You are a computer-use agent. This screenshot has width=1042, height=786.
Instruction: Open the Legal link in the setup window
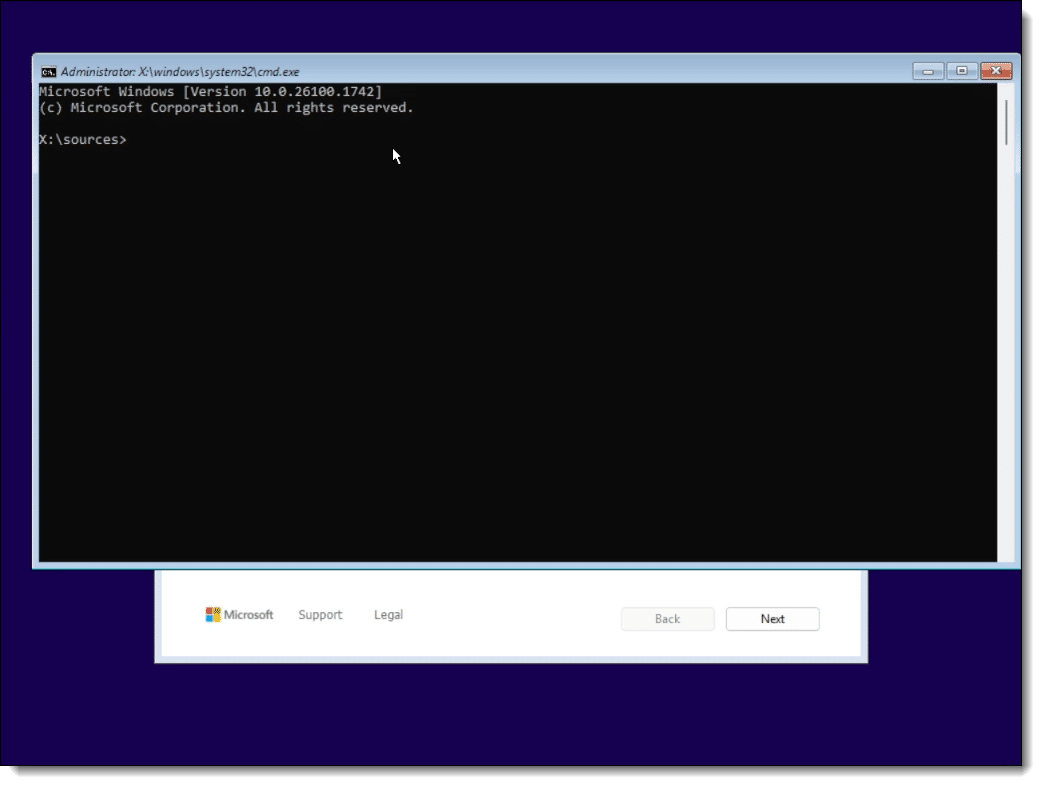point(388,615)
